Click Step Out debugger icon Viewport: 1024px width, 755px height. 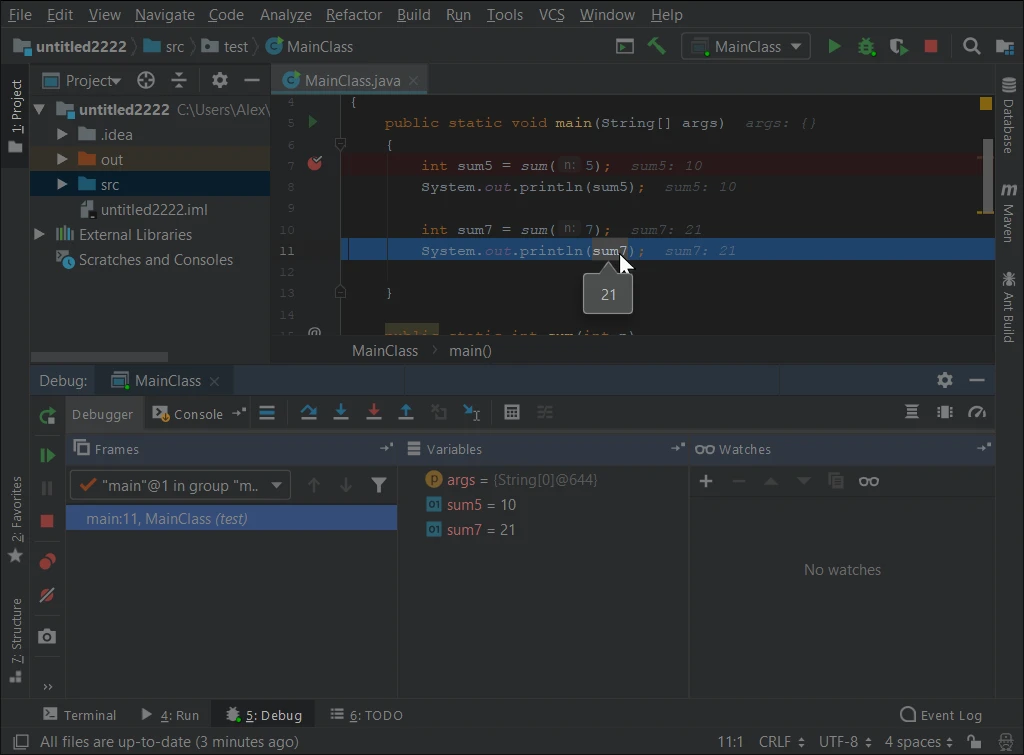[x=406, y=412]
